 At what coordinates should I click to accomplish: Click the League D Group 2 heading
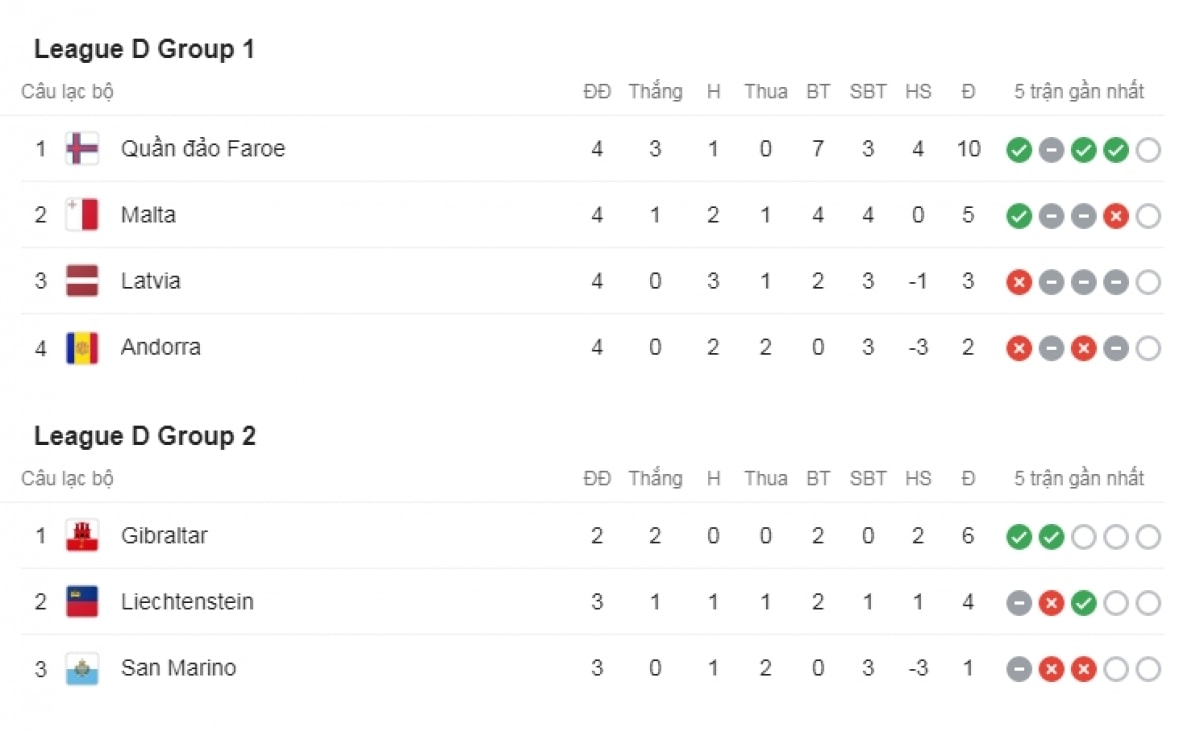[145, 436]
